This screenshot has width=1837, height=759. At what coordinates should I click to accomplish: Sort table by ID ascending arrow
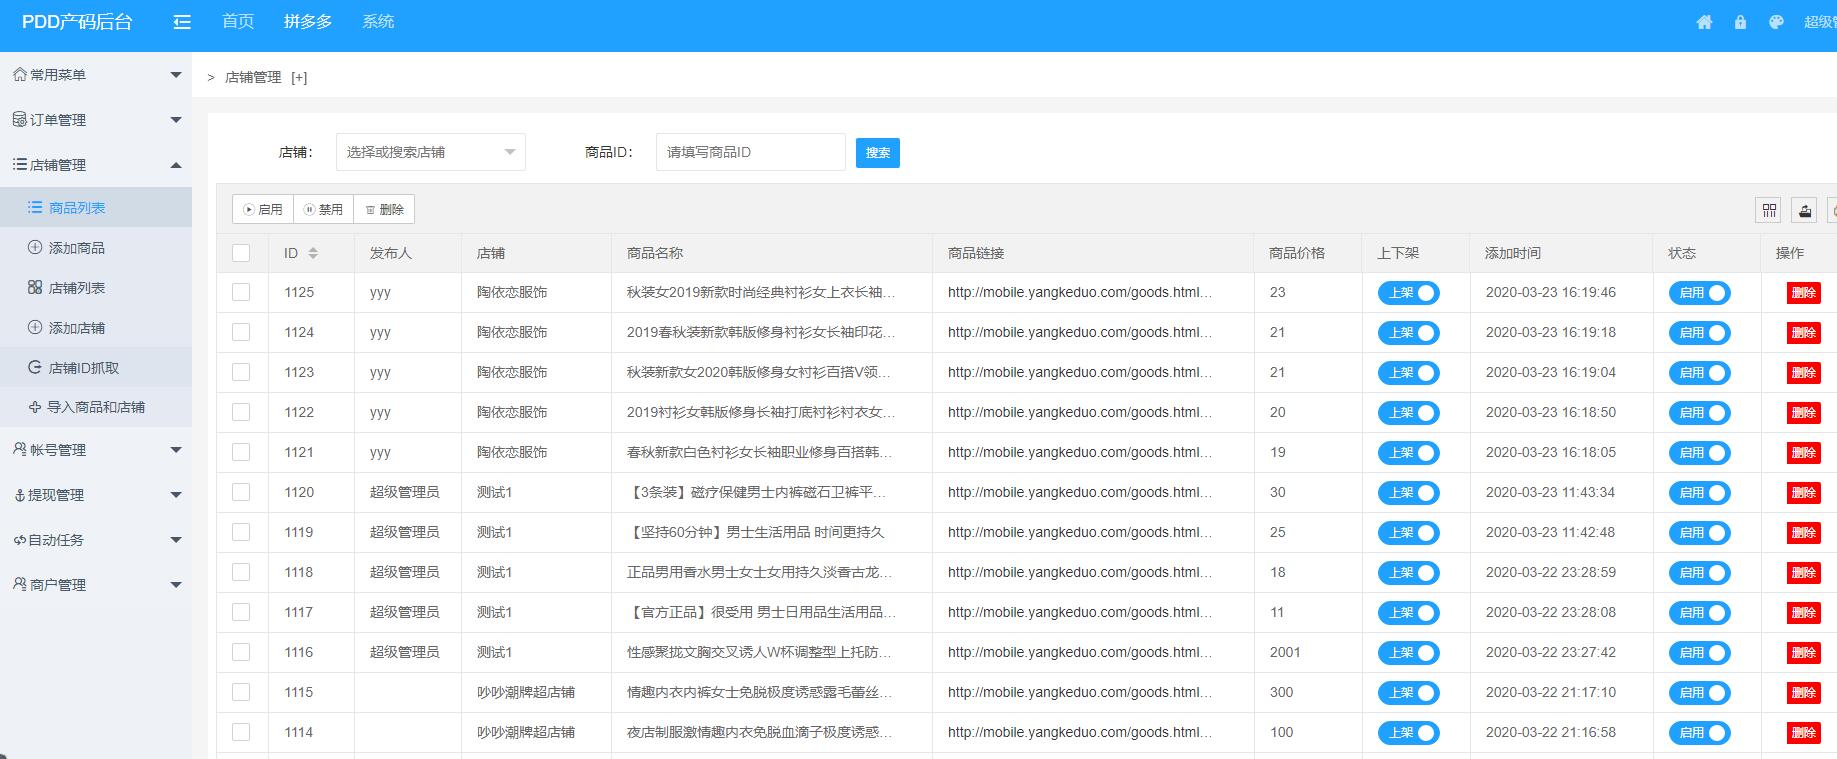[x=313, y=249]
